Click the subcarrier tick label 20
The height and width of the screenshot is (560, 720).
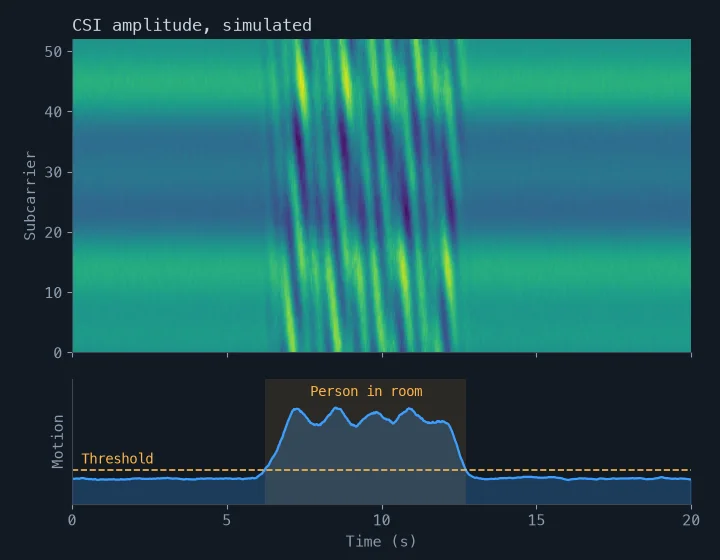[53, 233]
